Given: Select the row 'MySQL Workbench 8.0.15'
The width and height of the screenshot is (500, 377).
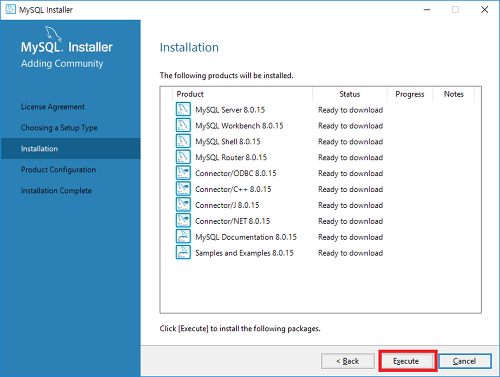Looking at the screenshot, I should click(x=320, y=126).
